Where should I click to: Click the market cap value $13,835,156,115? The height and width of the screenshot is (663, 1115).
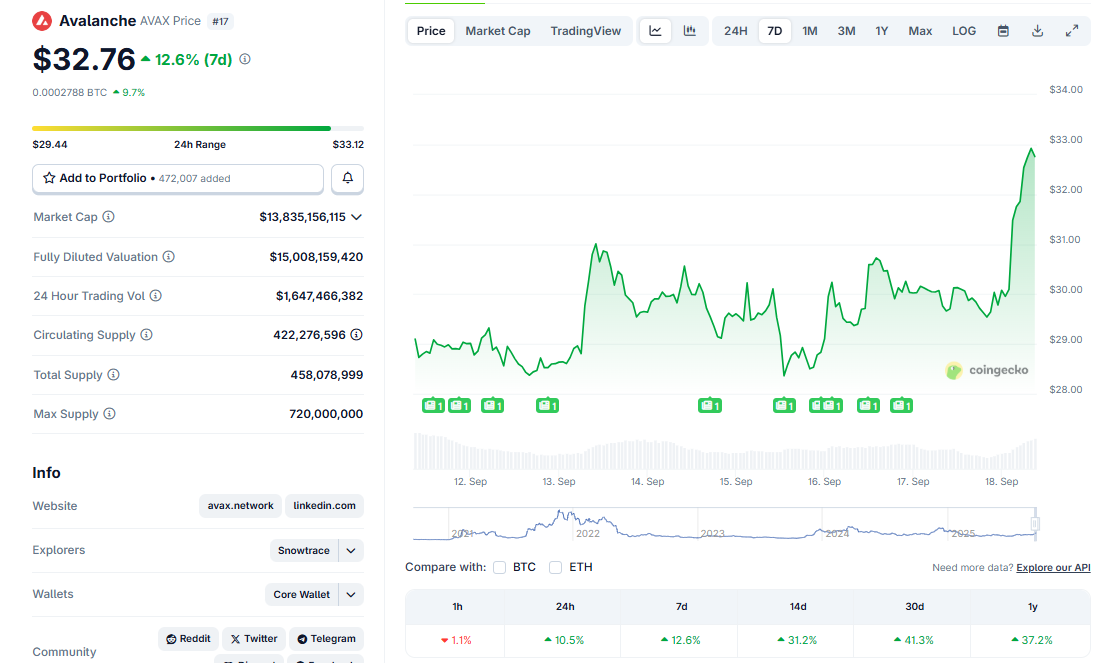(302, 217)
